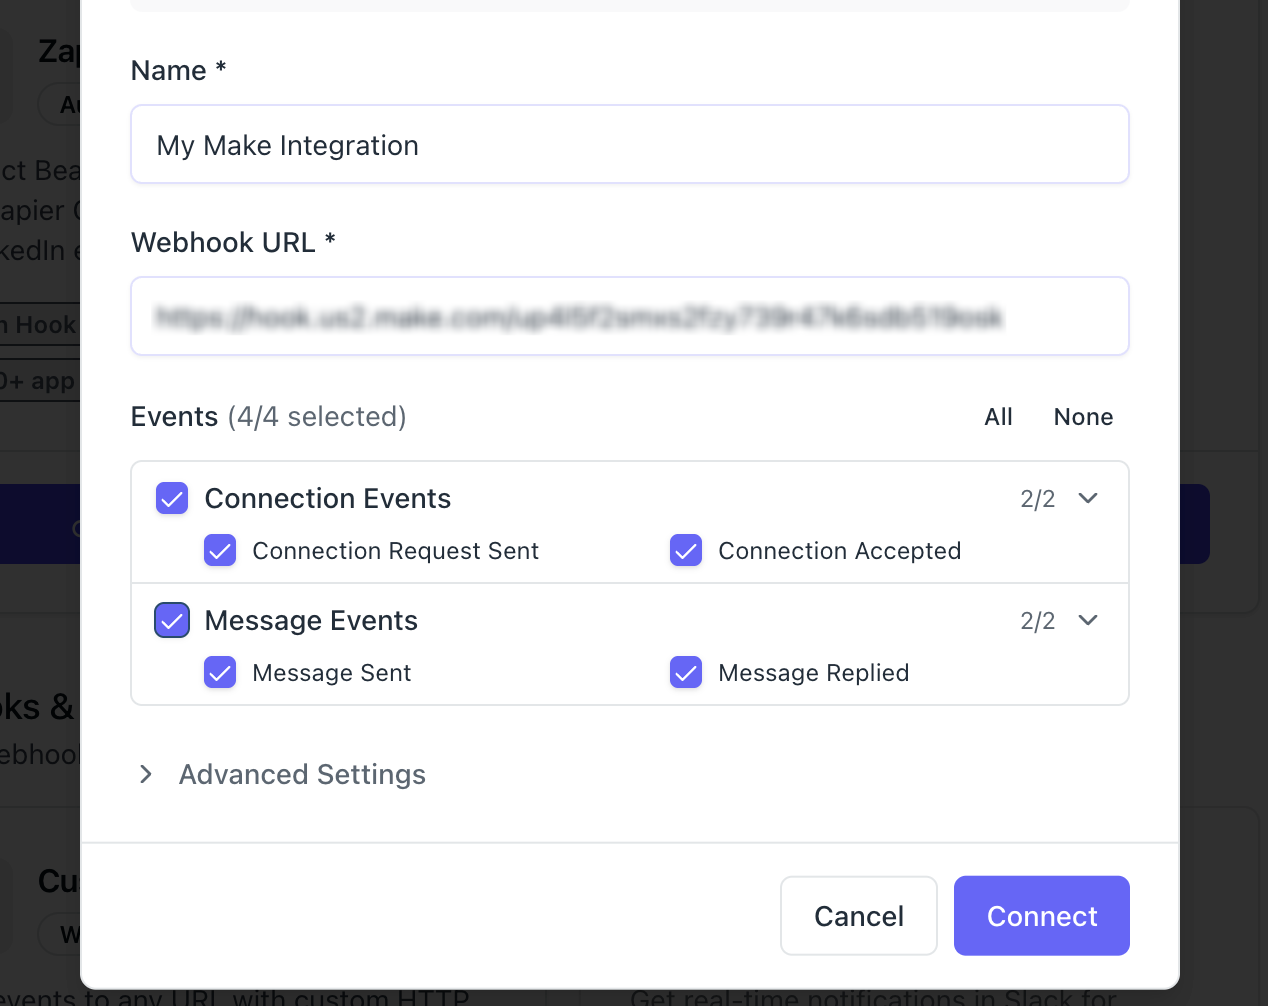Click the Message Replied label

click(813, 673)
